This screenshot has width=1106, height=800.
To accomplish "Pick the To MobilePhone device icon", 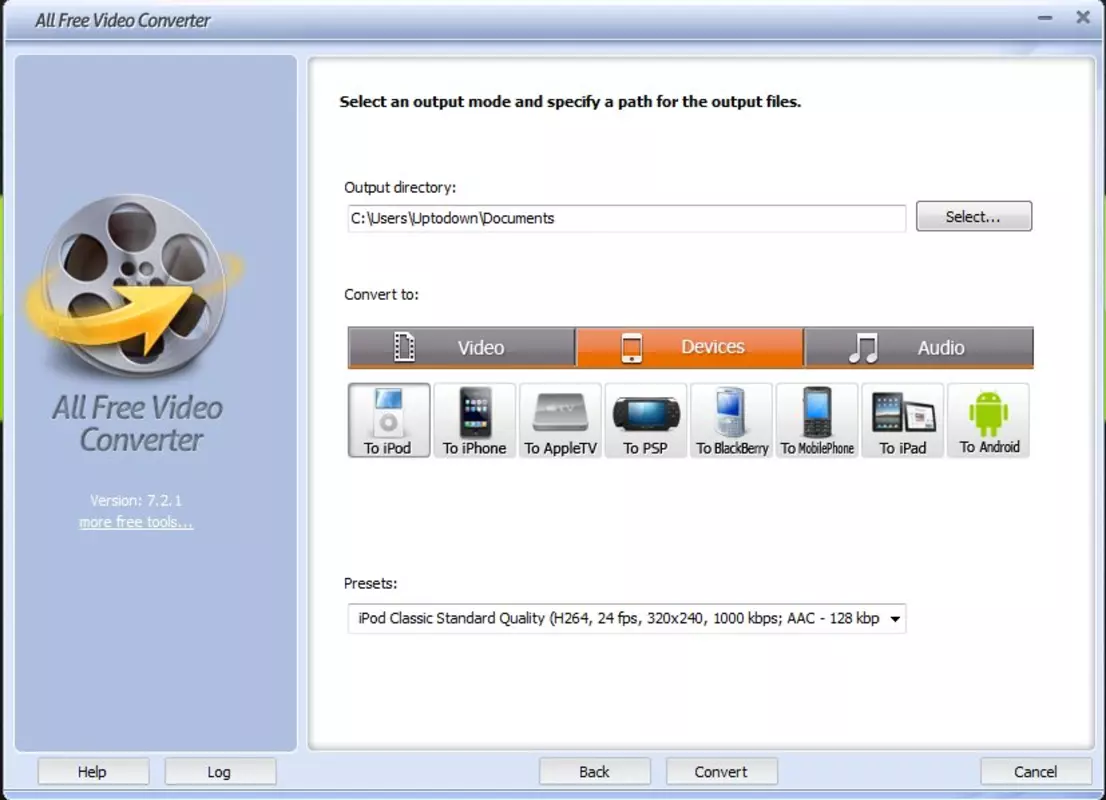I will pyautogui.click(x=818, y=420).
